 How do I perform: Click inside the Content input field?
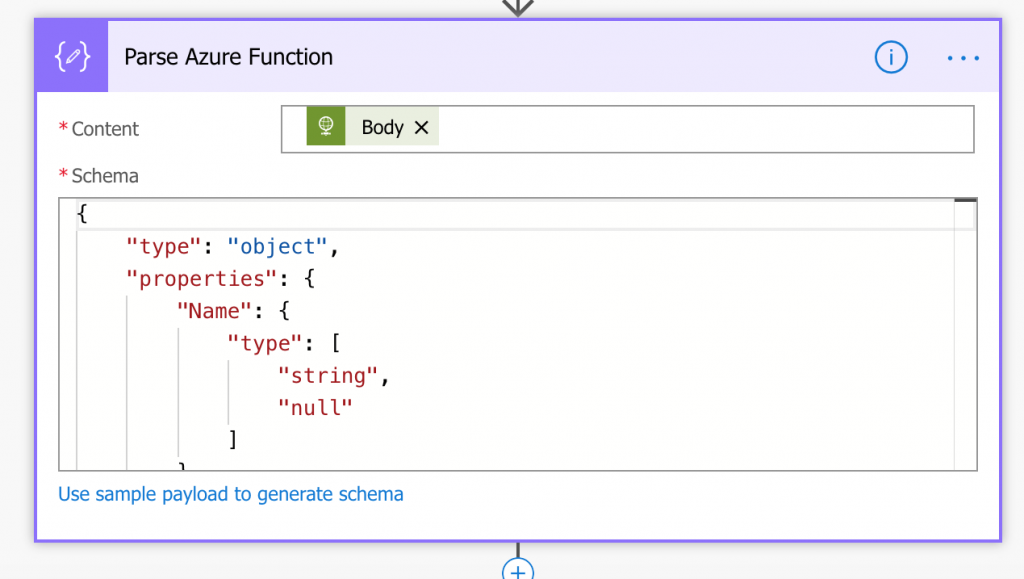click(x=628, y=129)
